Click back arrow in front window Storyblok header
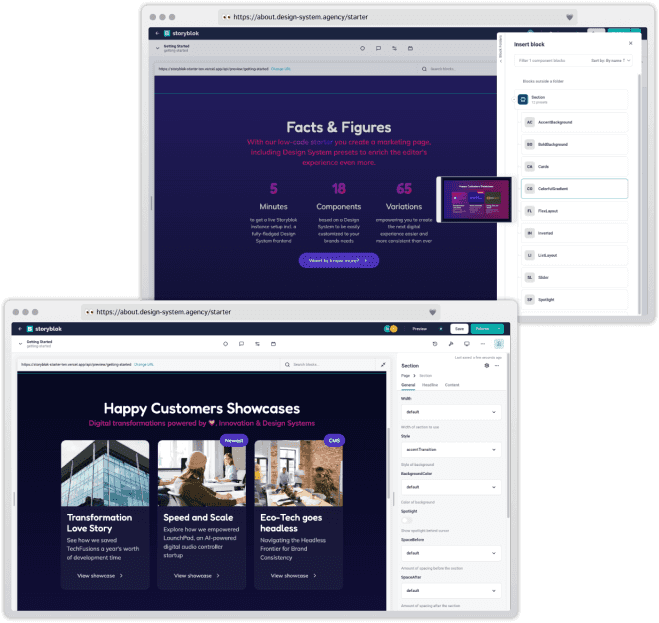Viewport: 659px width, 623px height. coord(20,329)
